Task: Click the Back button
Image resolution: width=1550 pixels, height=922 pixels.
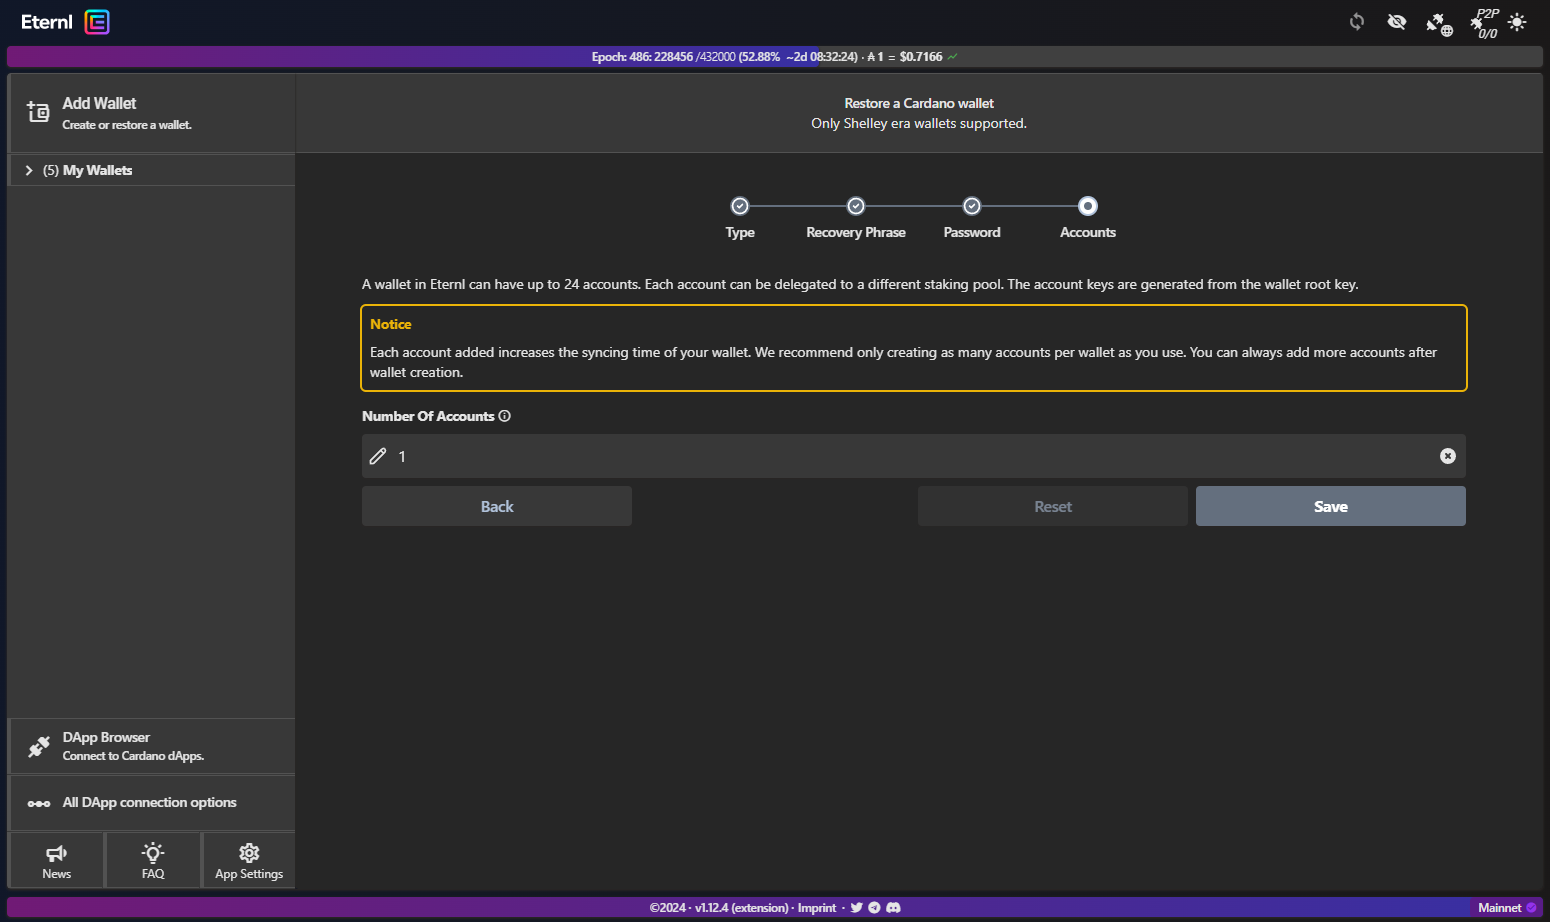Action: click(x=497, y=506)
